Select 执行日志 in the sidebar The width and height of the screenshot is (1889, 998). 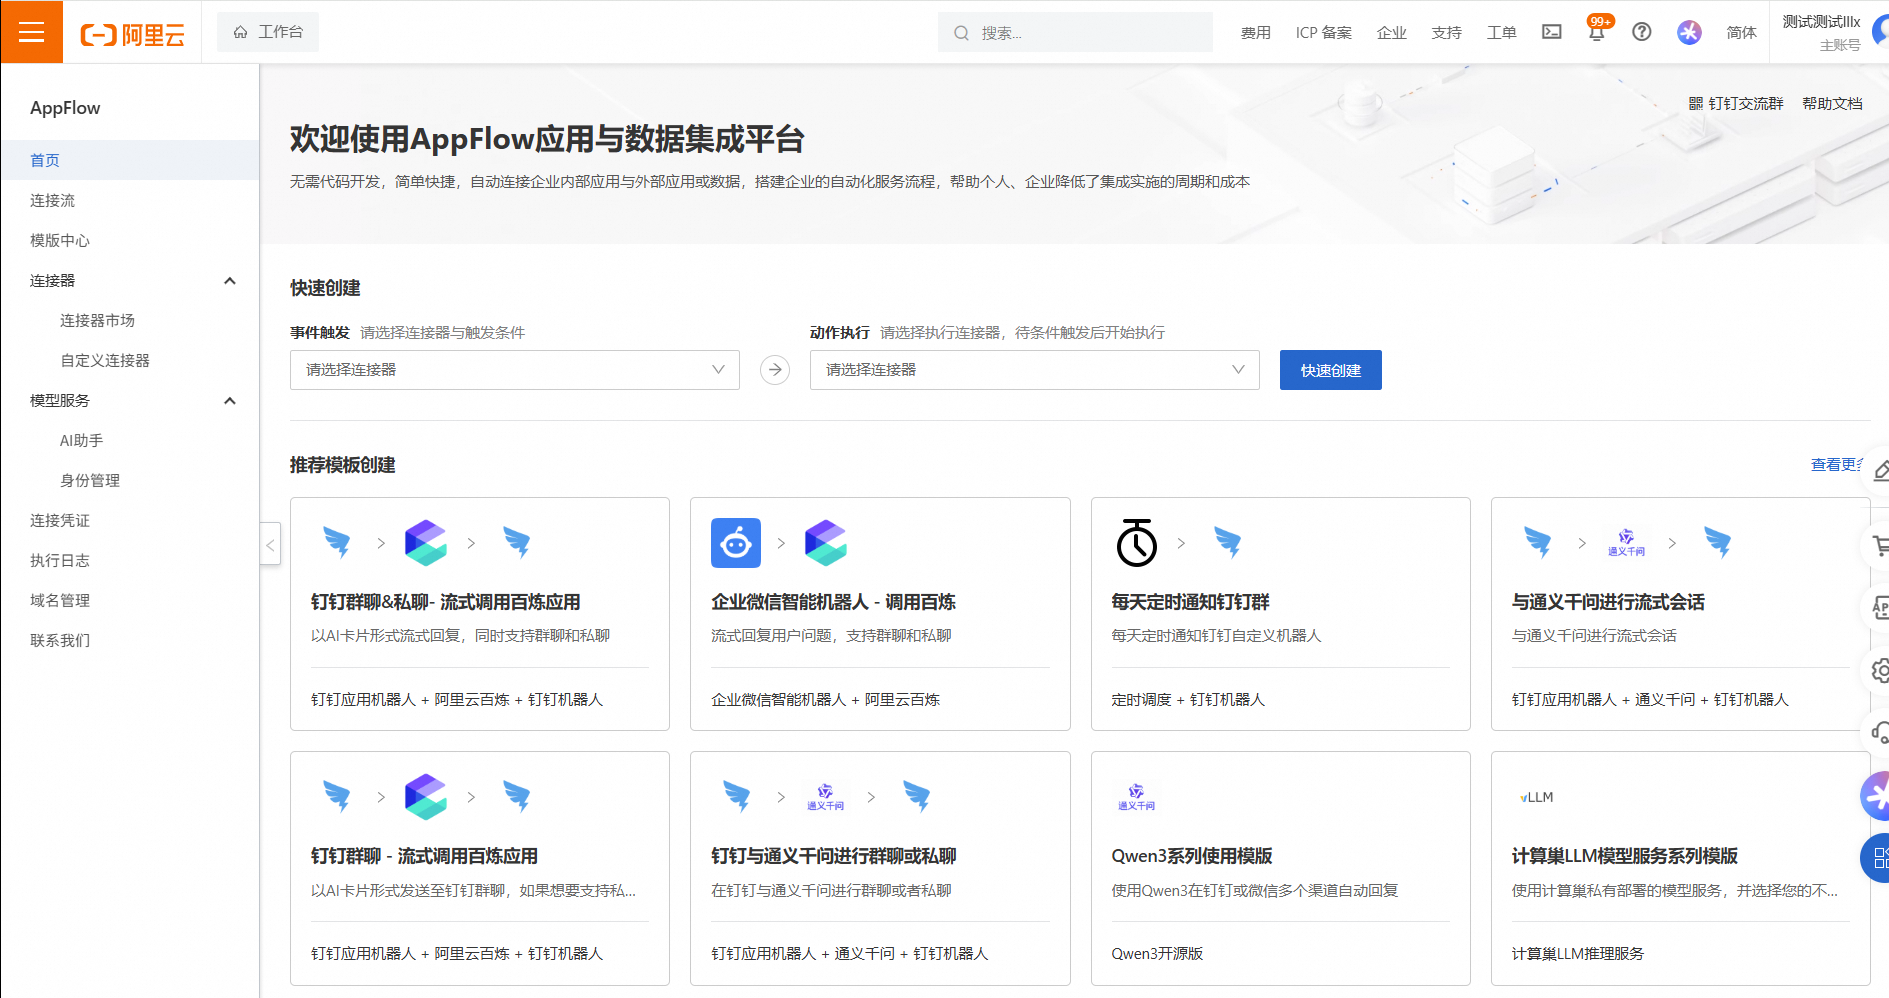[60, 561]
